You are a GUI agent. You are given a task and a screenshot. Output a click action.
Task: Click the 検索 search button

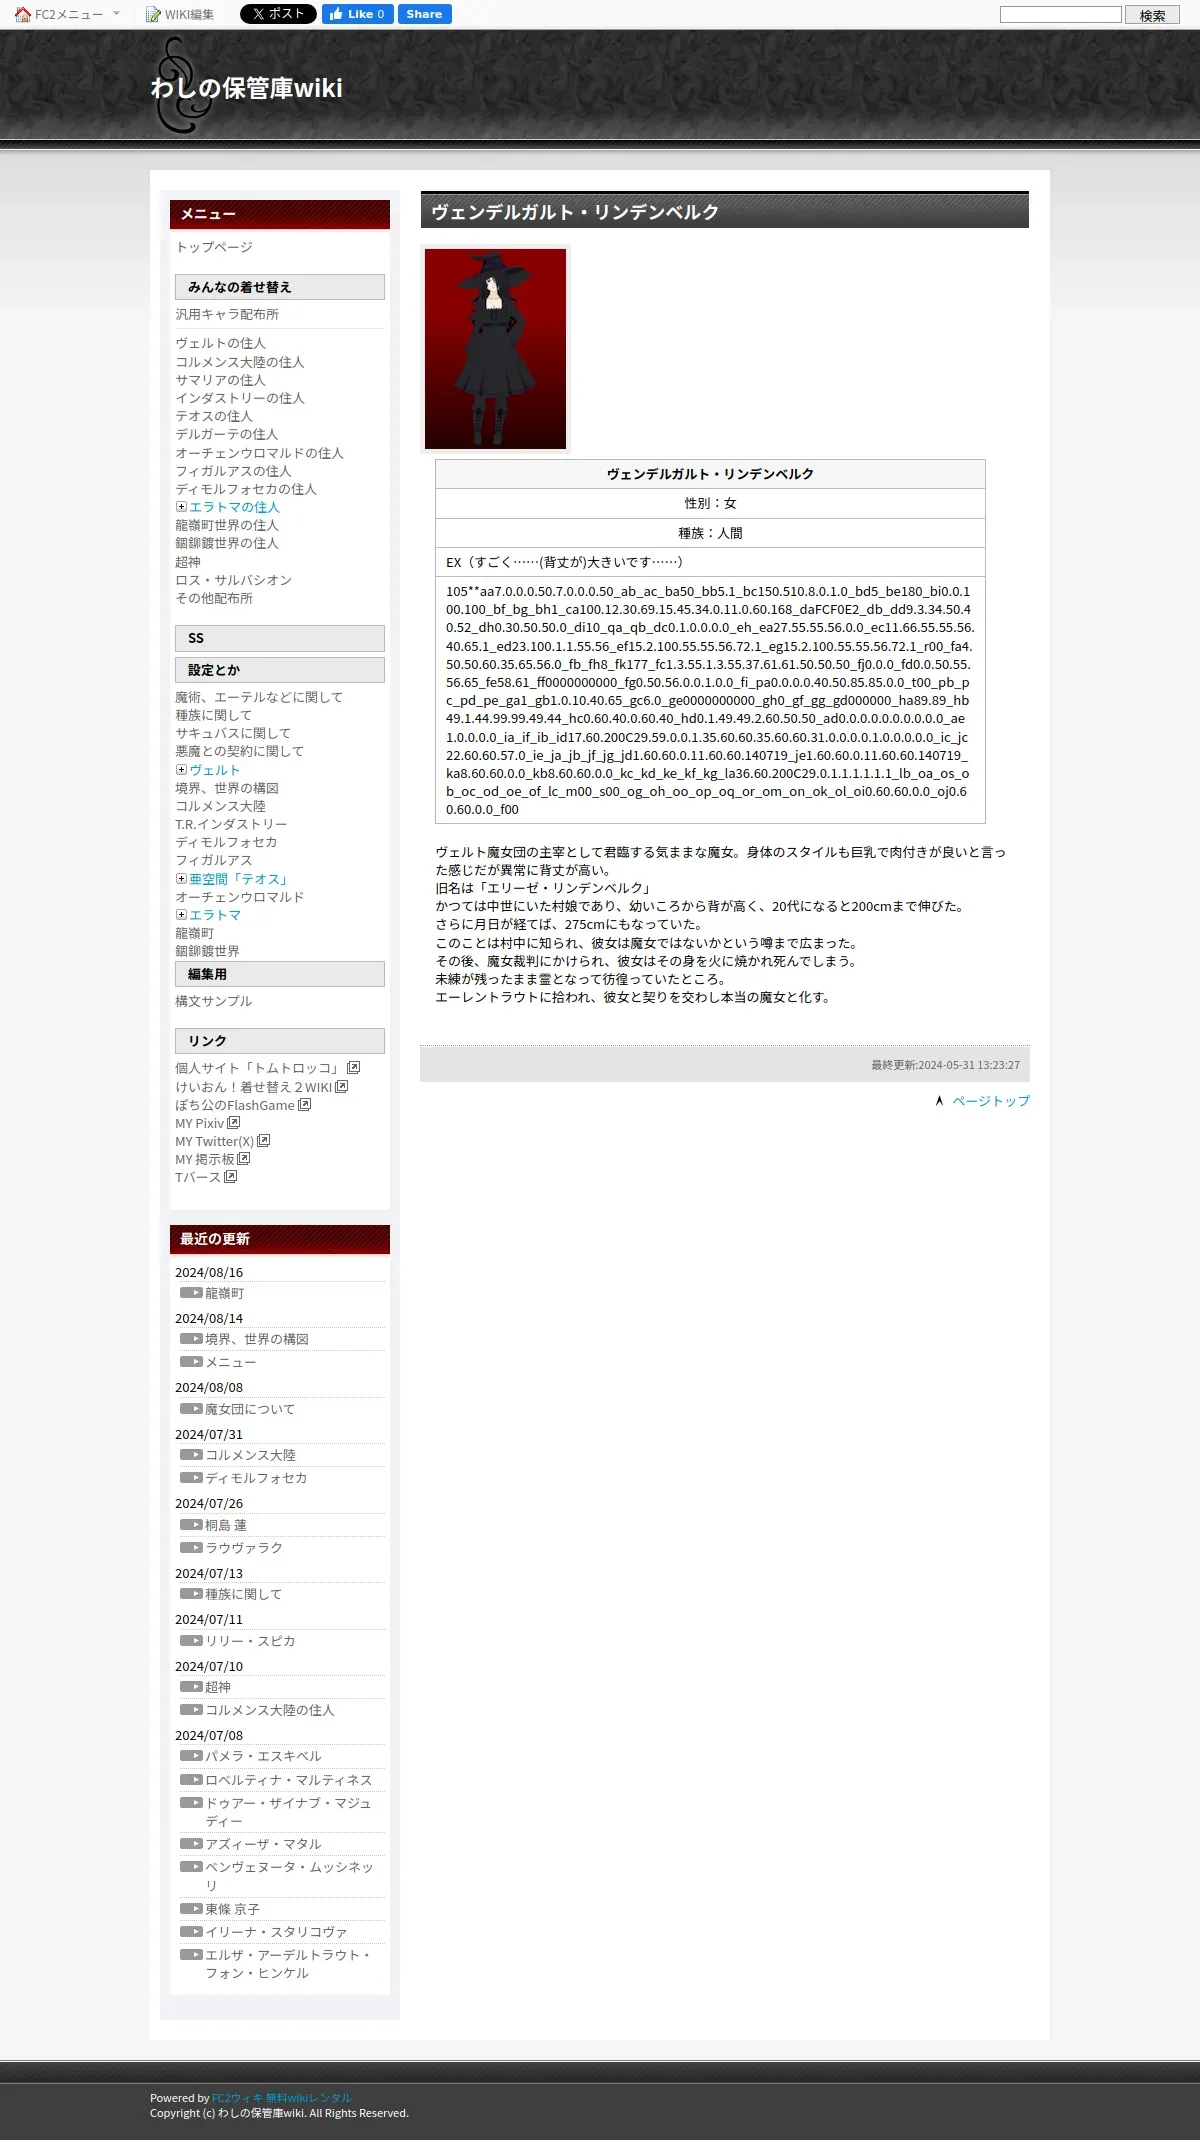(x=1152, y=15)
